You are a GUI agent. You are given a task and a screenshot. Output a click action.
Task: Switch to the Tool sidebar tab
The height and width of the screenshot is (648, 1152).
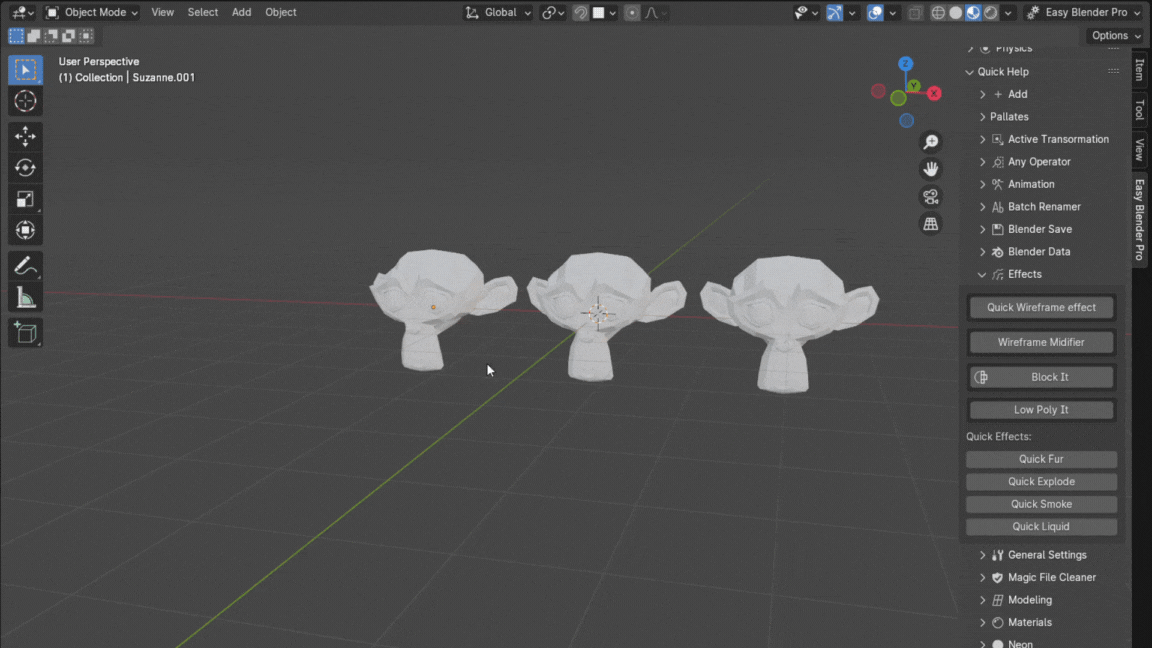pyautogui.click(x=1139, y=109)
